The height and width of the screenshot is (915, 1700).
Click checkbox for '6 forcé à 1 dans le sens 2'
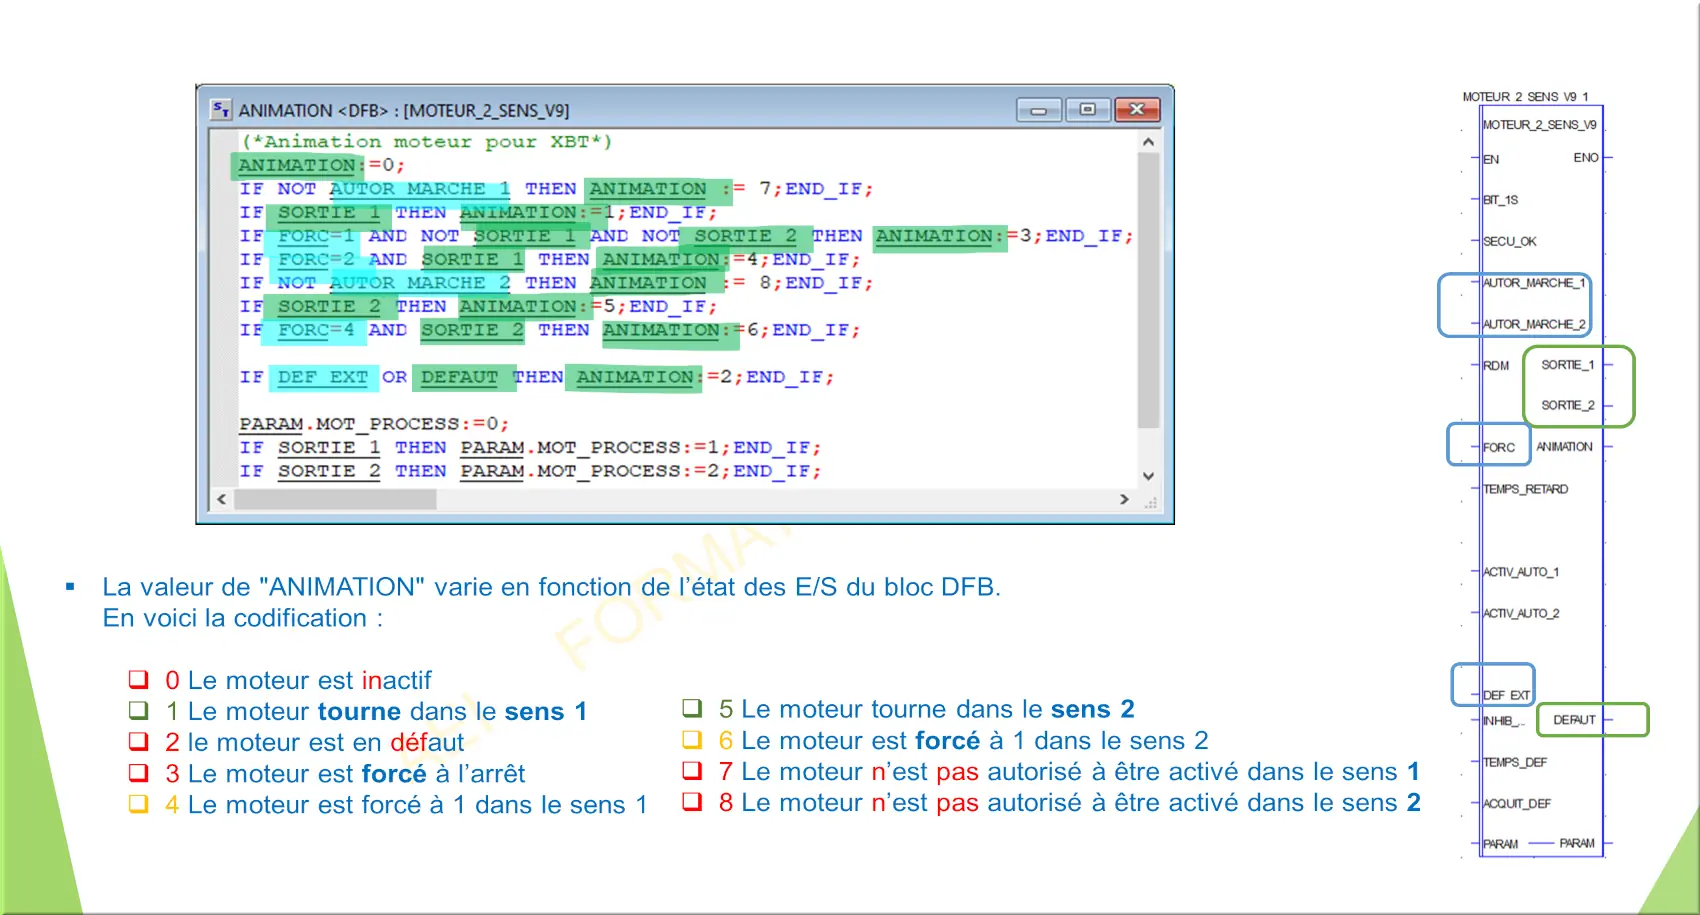(692, 740)
